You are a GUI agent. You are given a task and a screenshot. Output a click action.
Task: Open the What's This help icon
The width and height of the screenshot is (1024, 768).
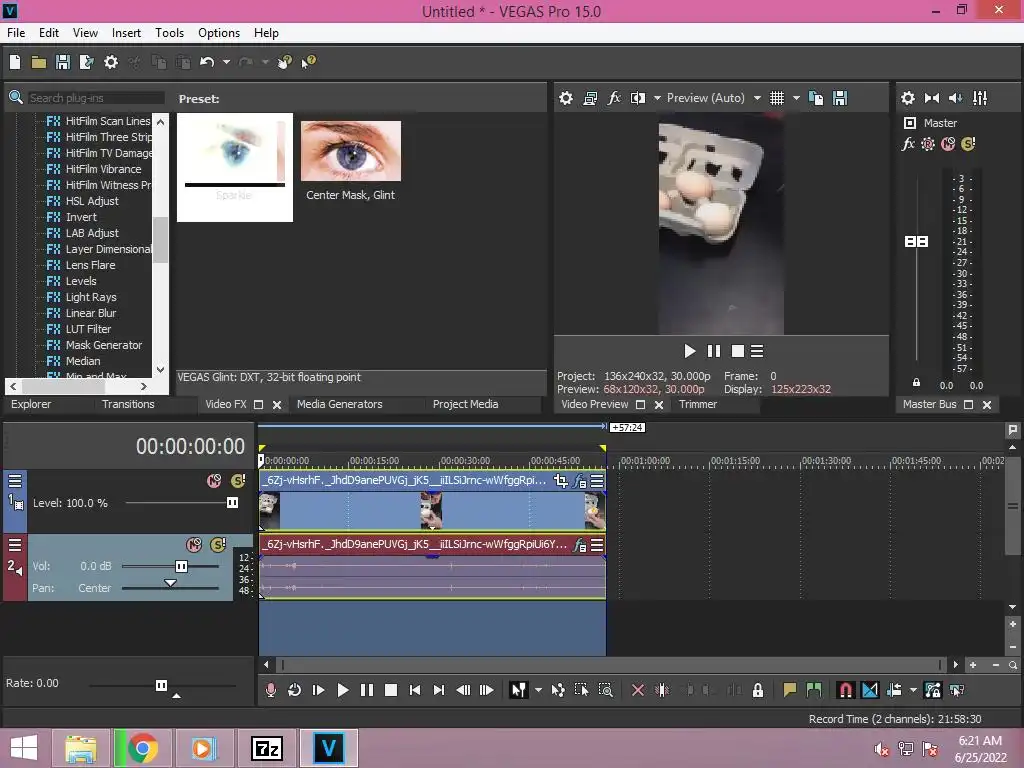point(308,62)
